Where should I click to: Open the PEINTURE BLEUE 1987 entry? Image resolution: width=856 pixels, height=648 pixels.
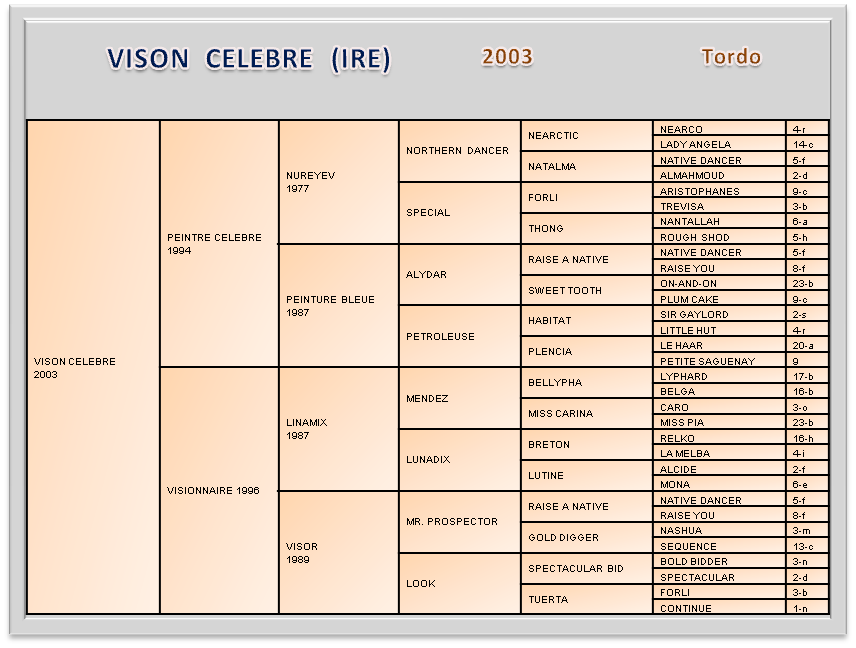pos(338,306)
